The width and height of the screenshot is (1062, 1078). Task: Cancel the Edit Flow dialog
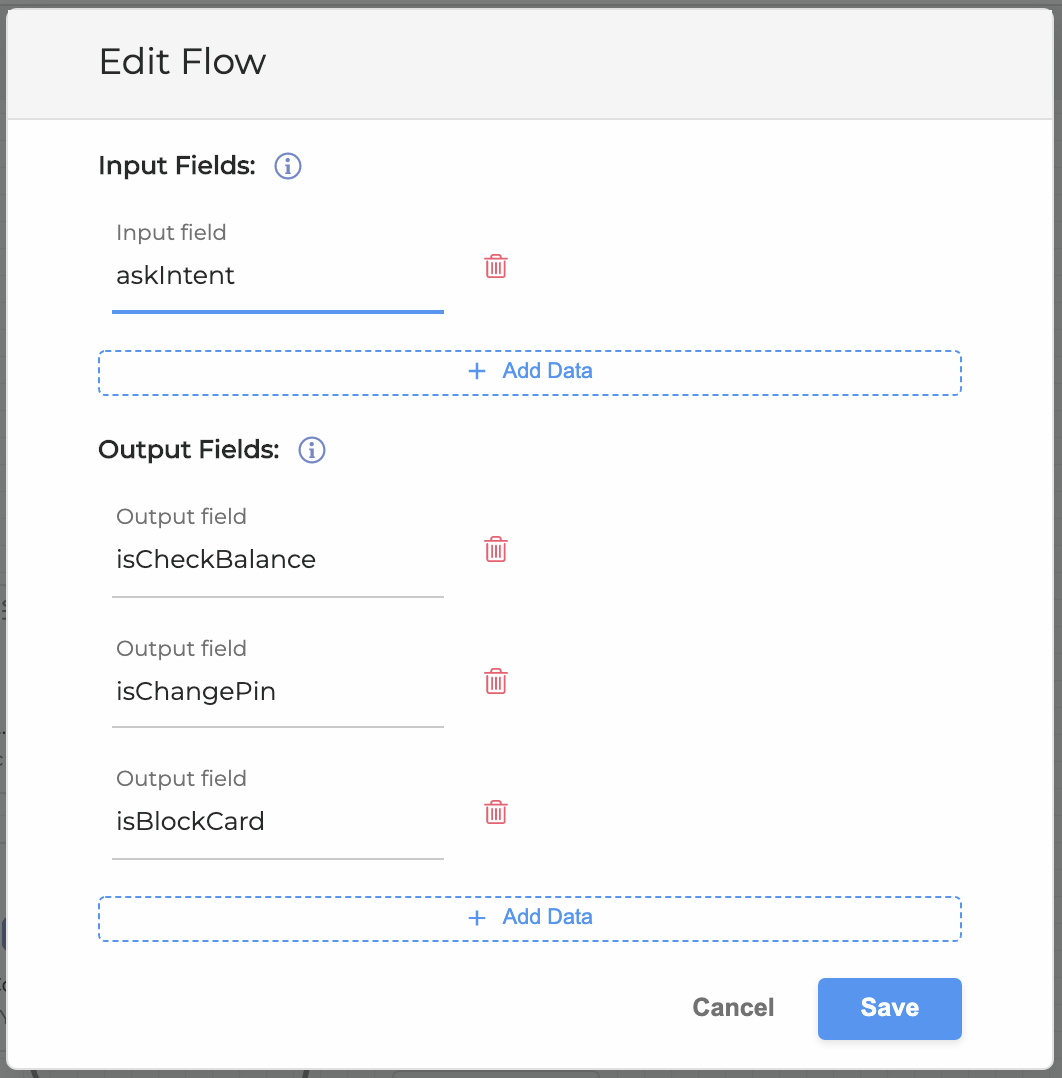pos(733,1008)
